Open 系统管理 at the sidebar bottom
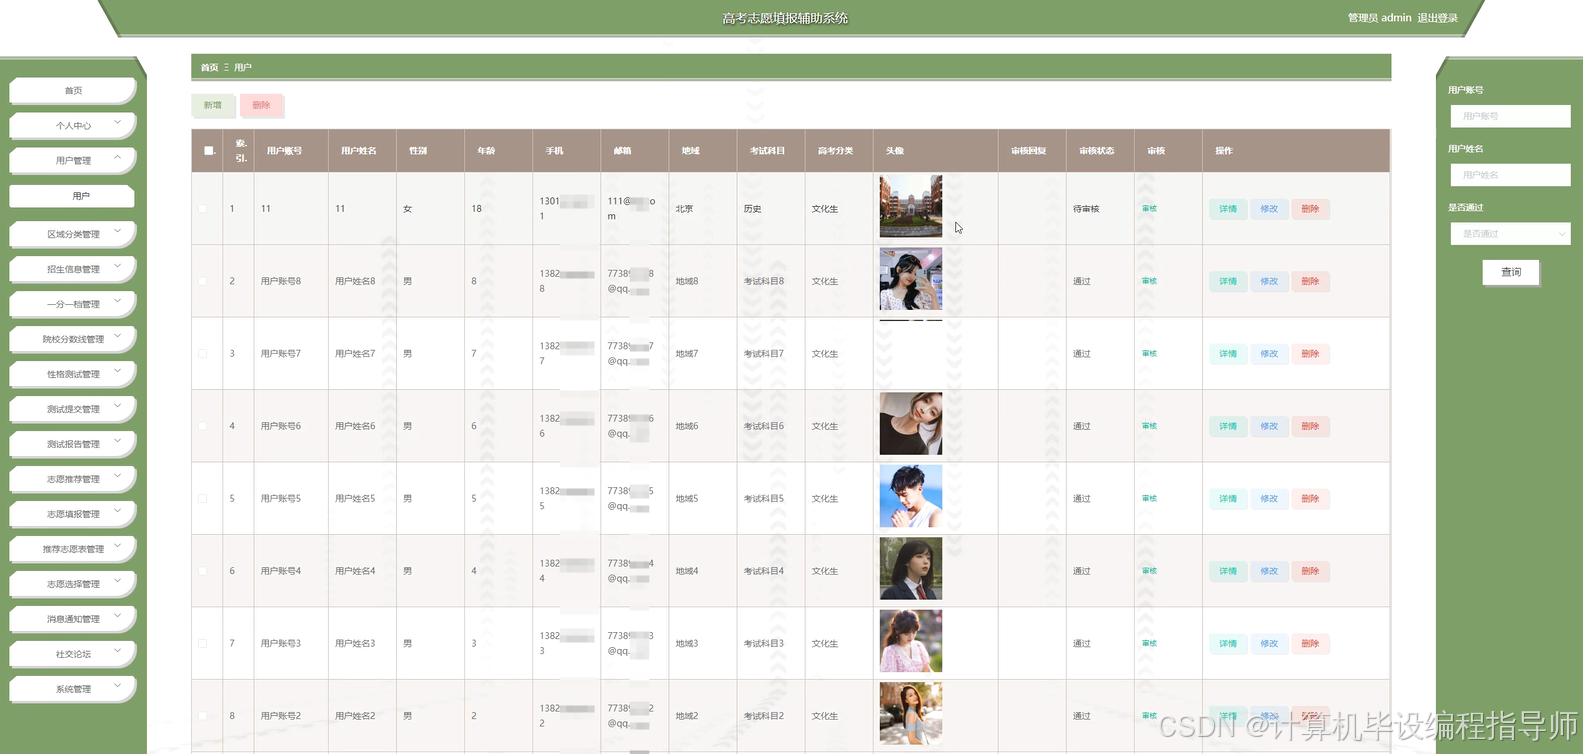Image resolution: width=1583 pixels, height=754 pixels. tap(72, 689)
